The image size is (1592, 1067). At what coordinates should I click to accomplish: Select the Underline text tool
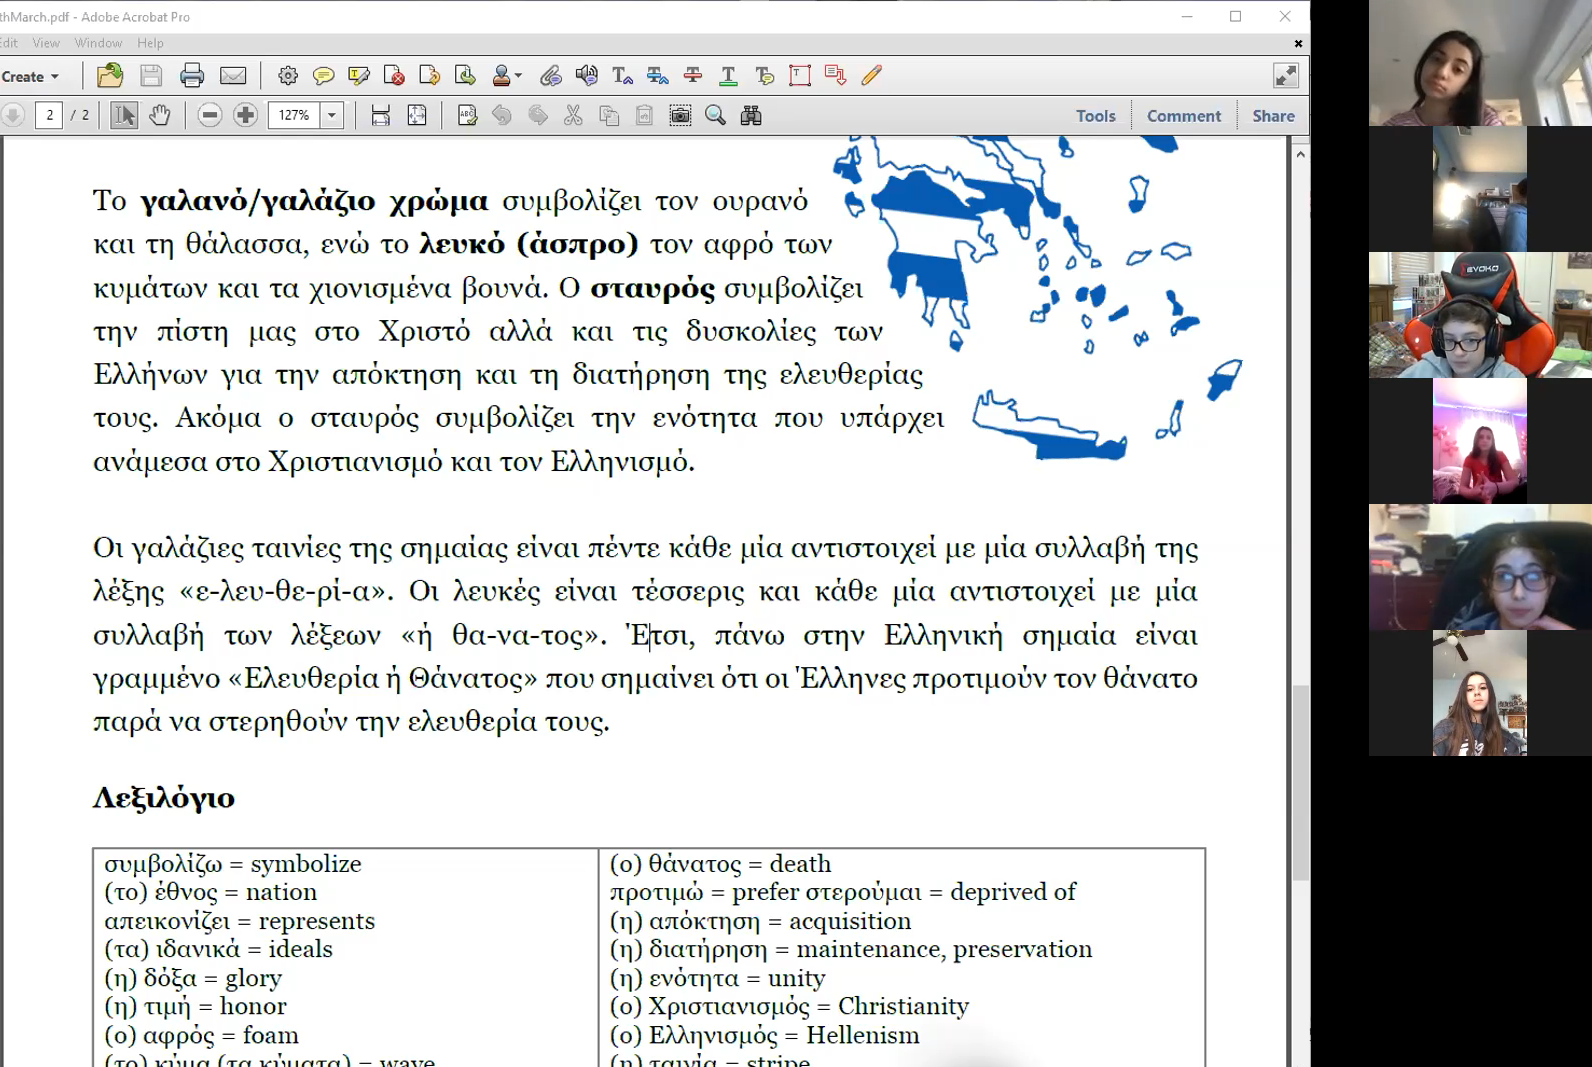coord(728,76)
